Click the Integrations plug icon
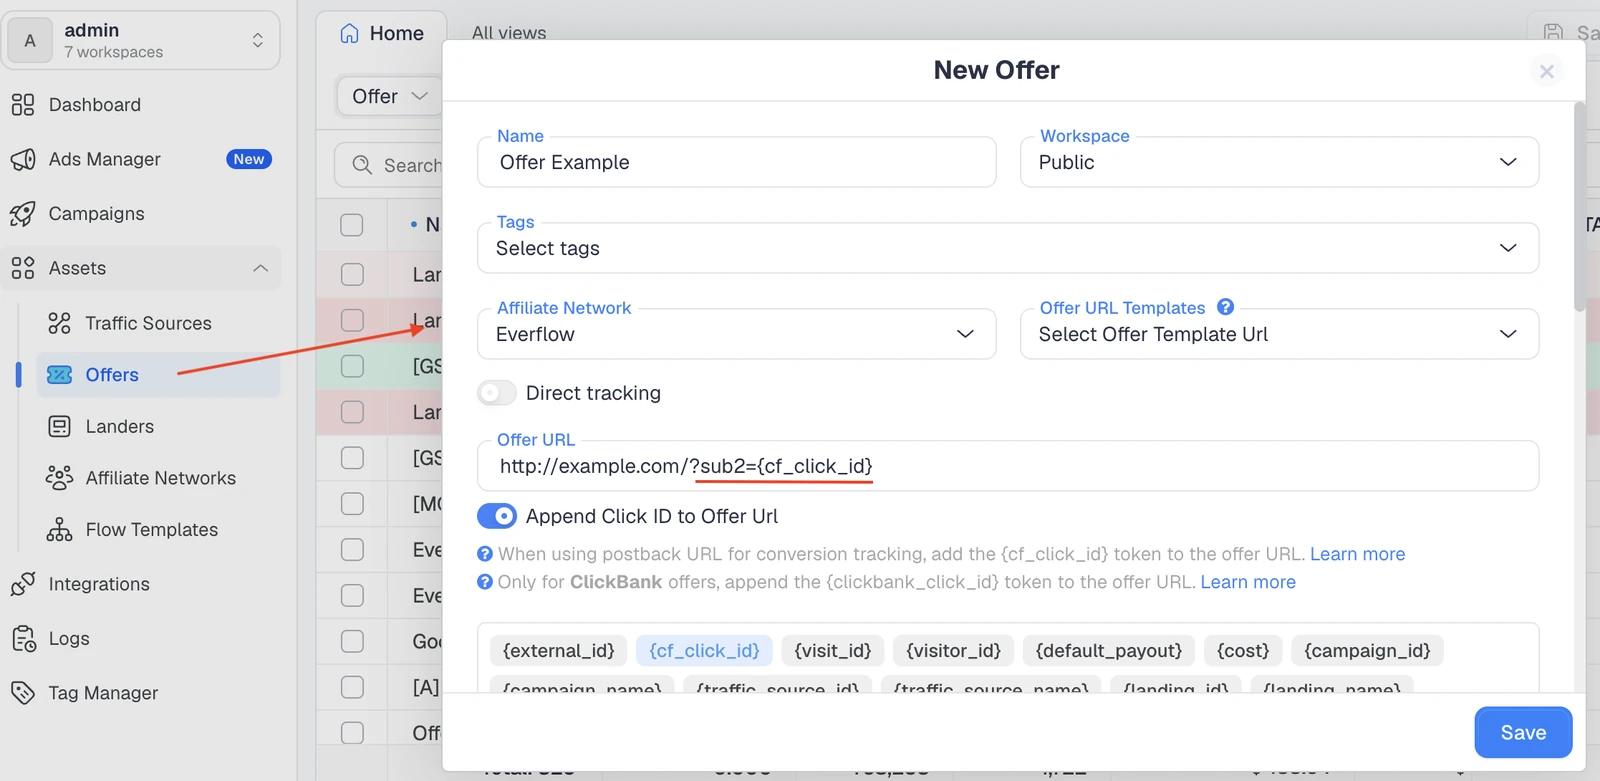 click(22, 584)
